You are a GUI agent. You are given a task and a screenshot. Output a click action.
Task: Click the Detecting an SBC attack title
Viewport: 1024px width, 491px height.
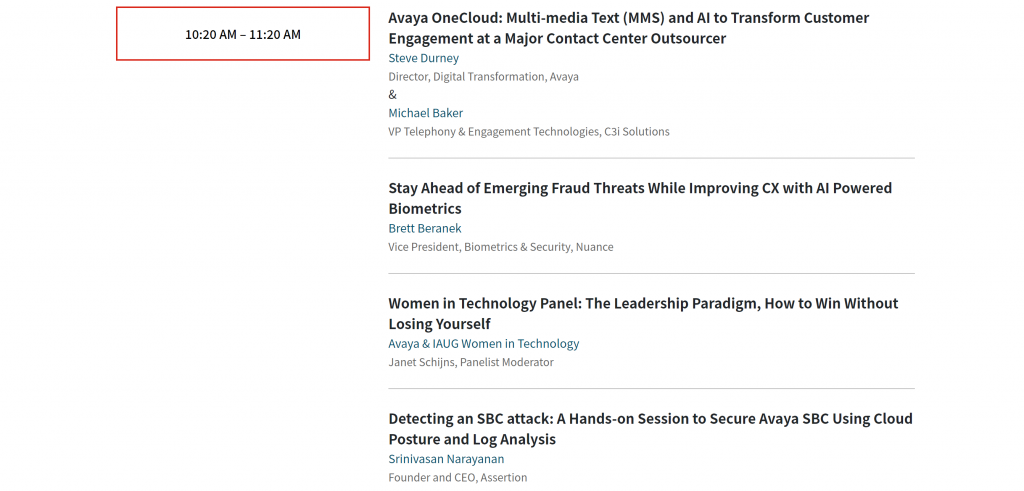(650, 429)
